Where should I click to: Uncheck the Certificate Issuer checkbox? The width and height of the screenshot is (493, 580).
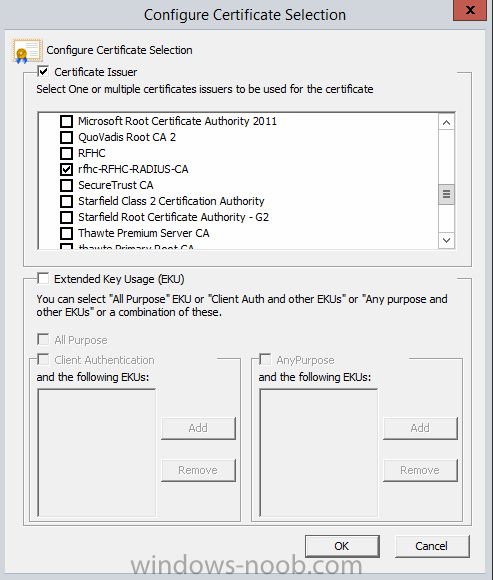click(x=43, y=71)
